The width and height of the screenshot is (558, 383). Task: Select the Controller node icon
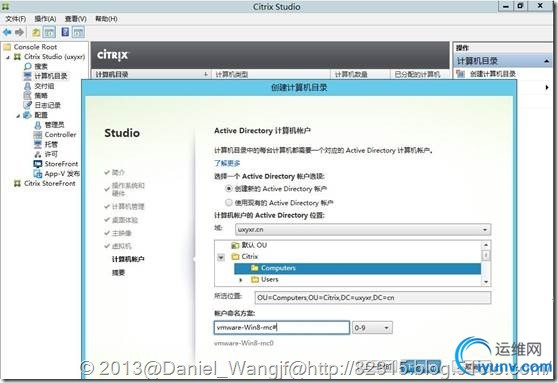click(x=38, y=135)
